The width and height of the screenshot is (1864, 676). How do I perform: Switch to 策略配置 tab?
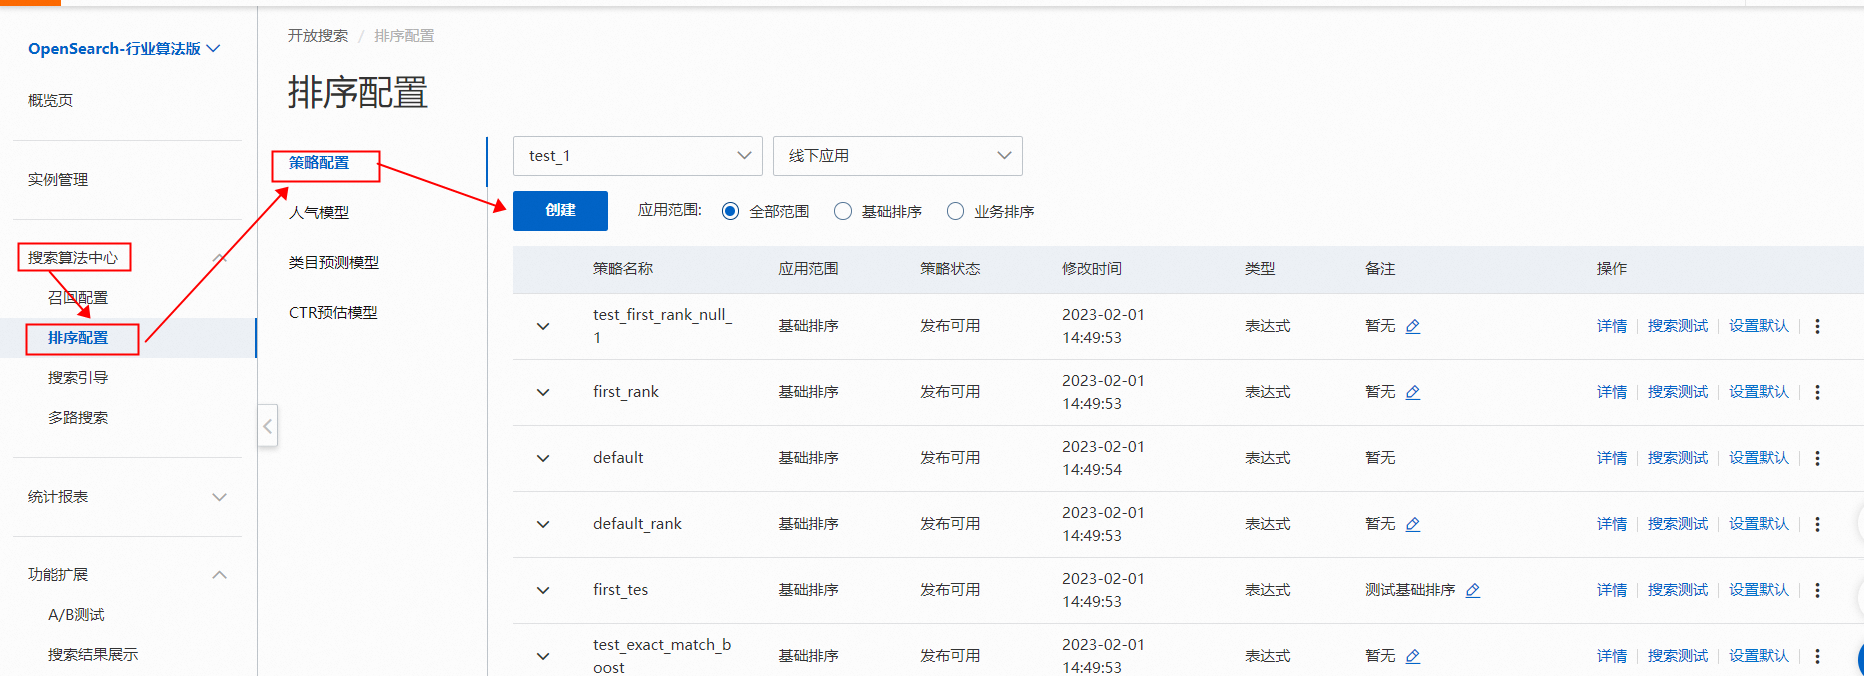pyautogui.click(x=319, y=163)
